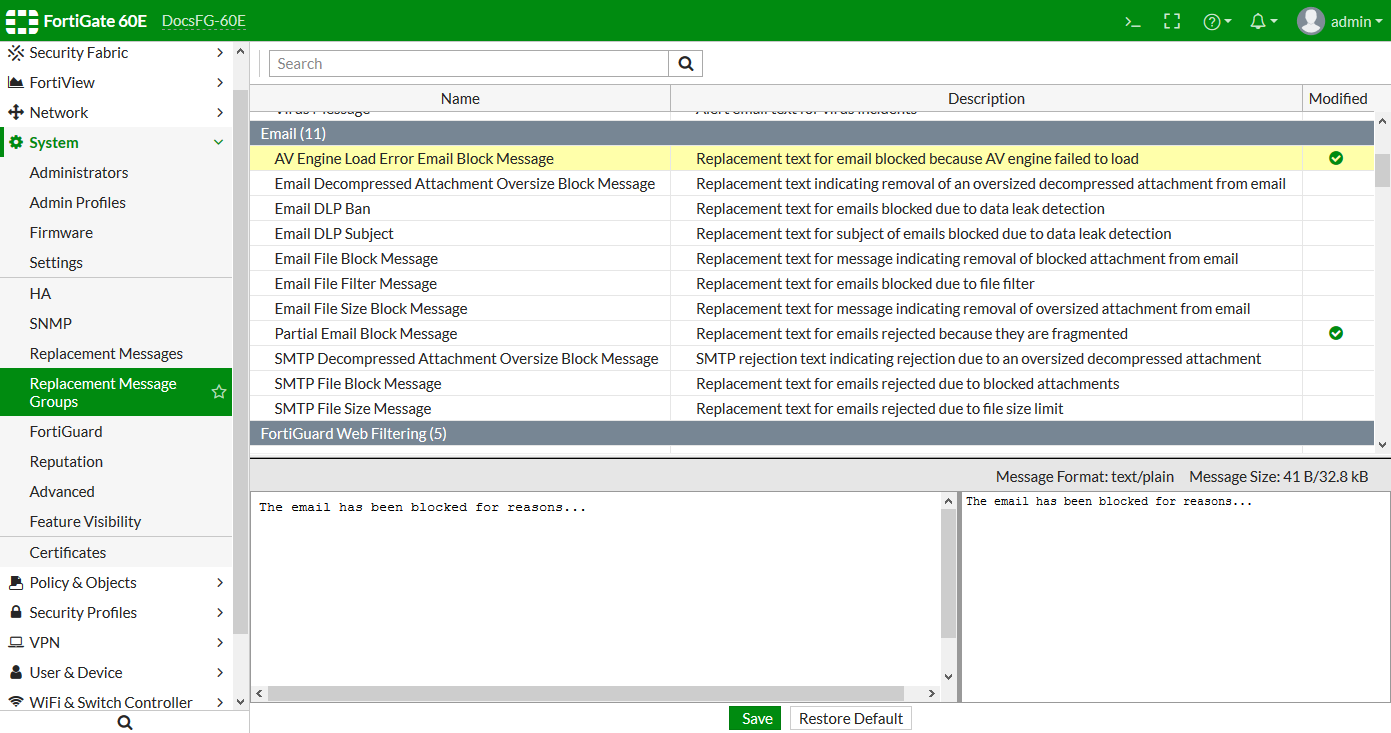
Task: Click the sidebar bottom search magnifier icon
Action: 125,722
